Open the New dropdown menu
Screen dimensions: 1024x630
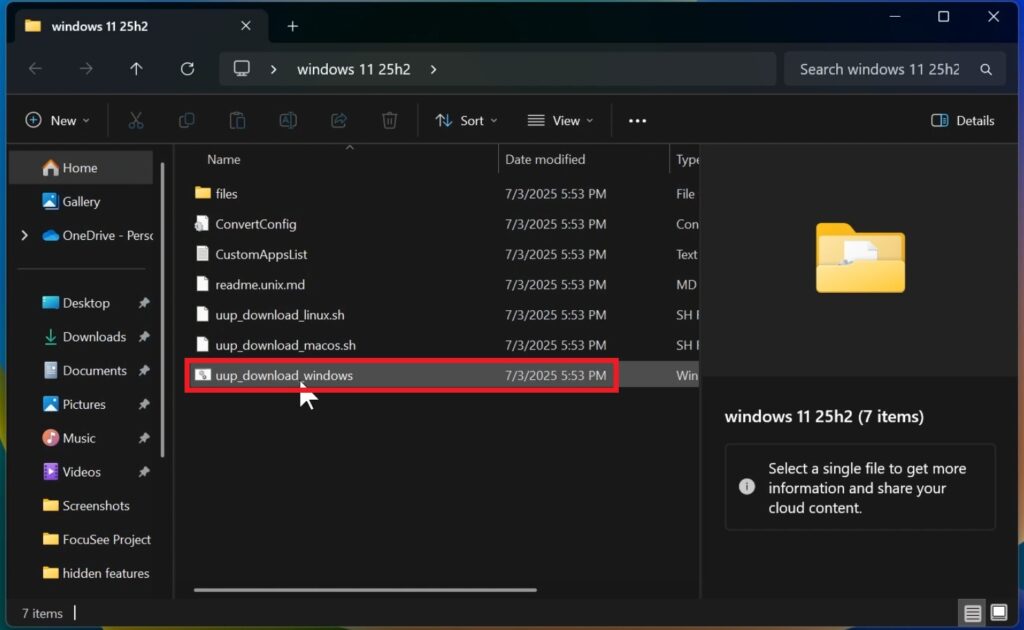tap(57, 120)
